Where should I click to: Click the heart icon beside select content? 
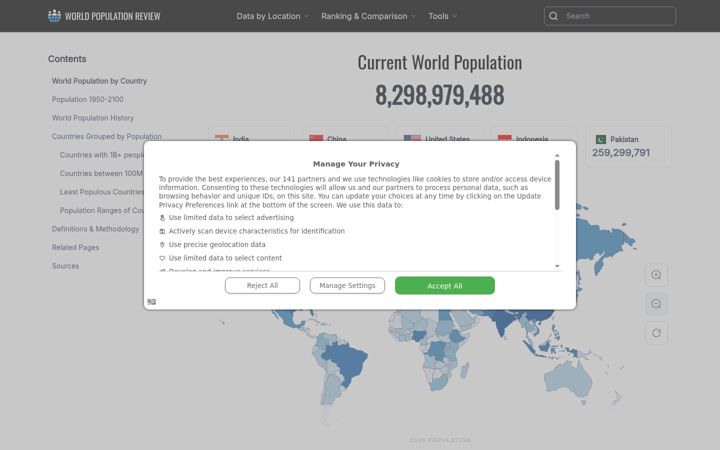tap(162, 258)
